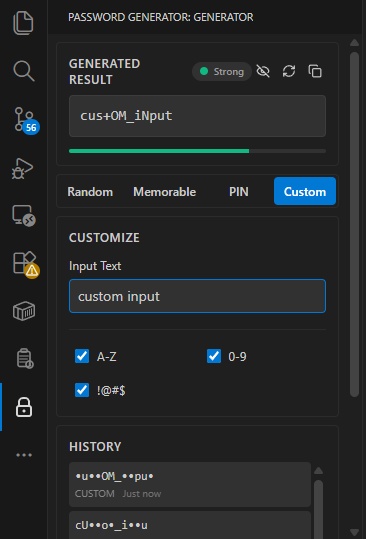Uncheck the 0-9 checkbox
The height and width of the screenshot is (539, 366).
click(x=214, y=356)
